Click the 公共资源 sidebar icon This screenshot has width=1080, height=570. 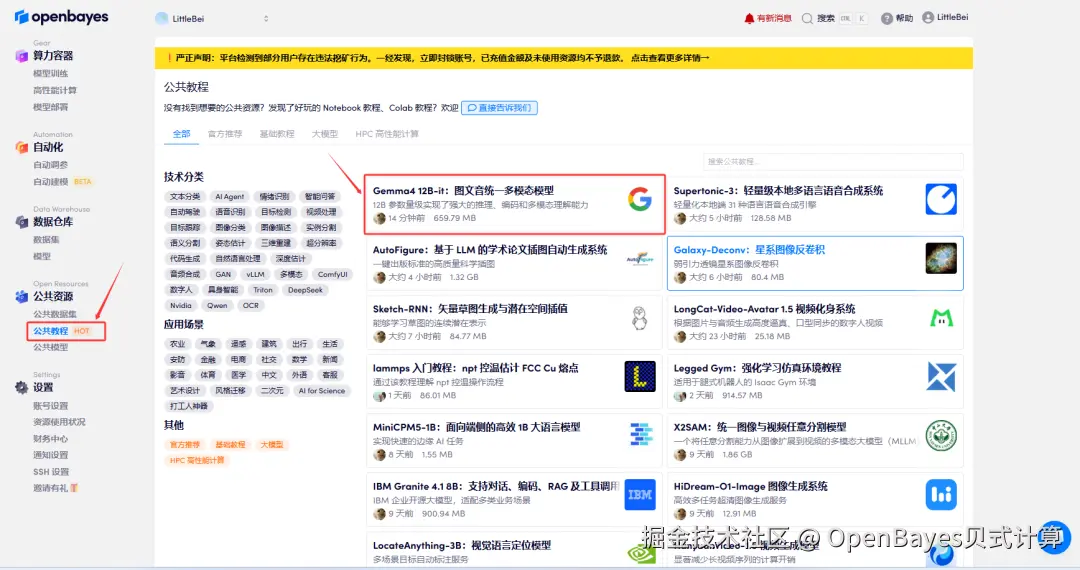click(21, 297)
